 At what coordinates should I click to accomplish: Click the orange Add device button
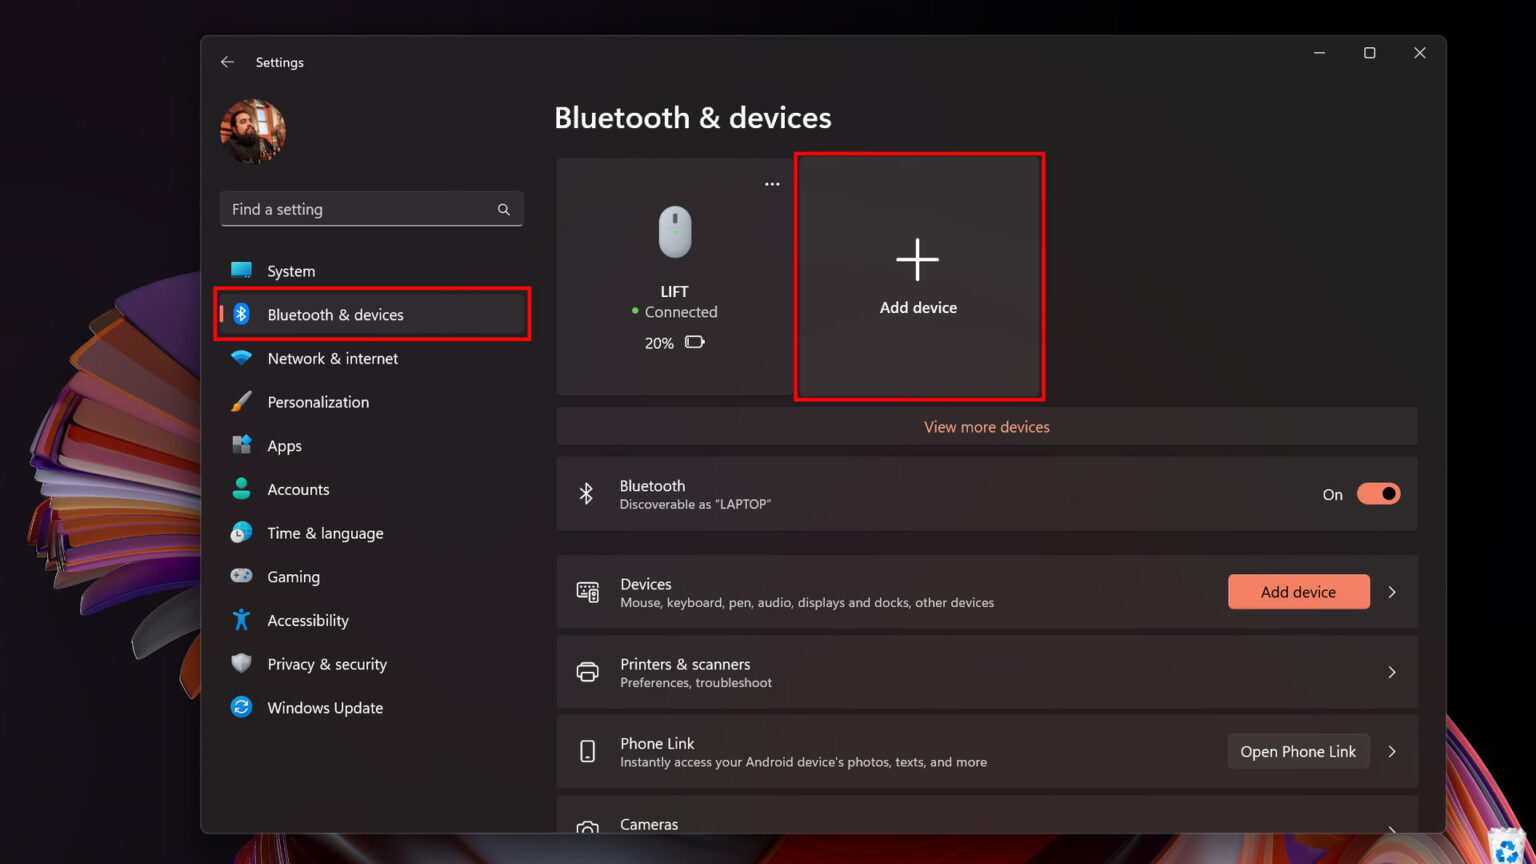coord(1298,591)
